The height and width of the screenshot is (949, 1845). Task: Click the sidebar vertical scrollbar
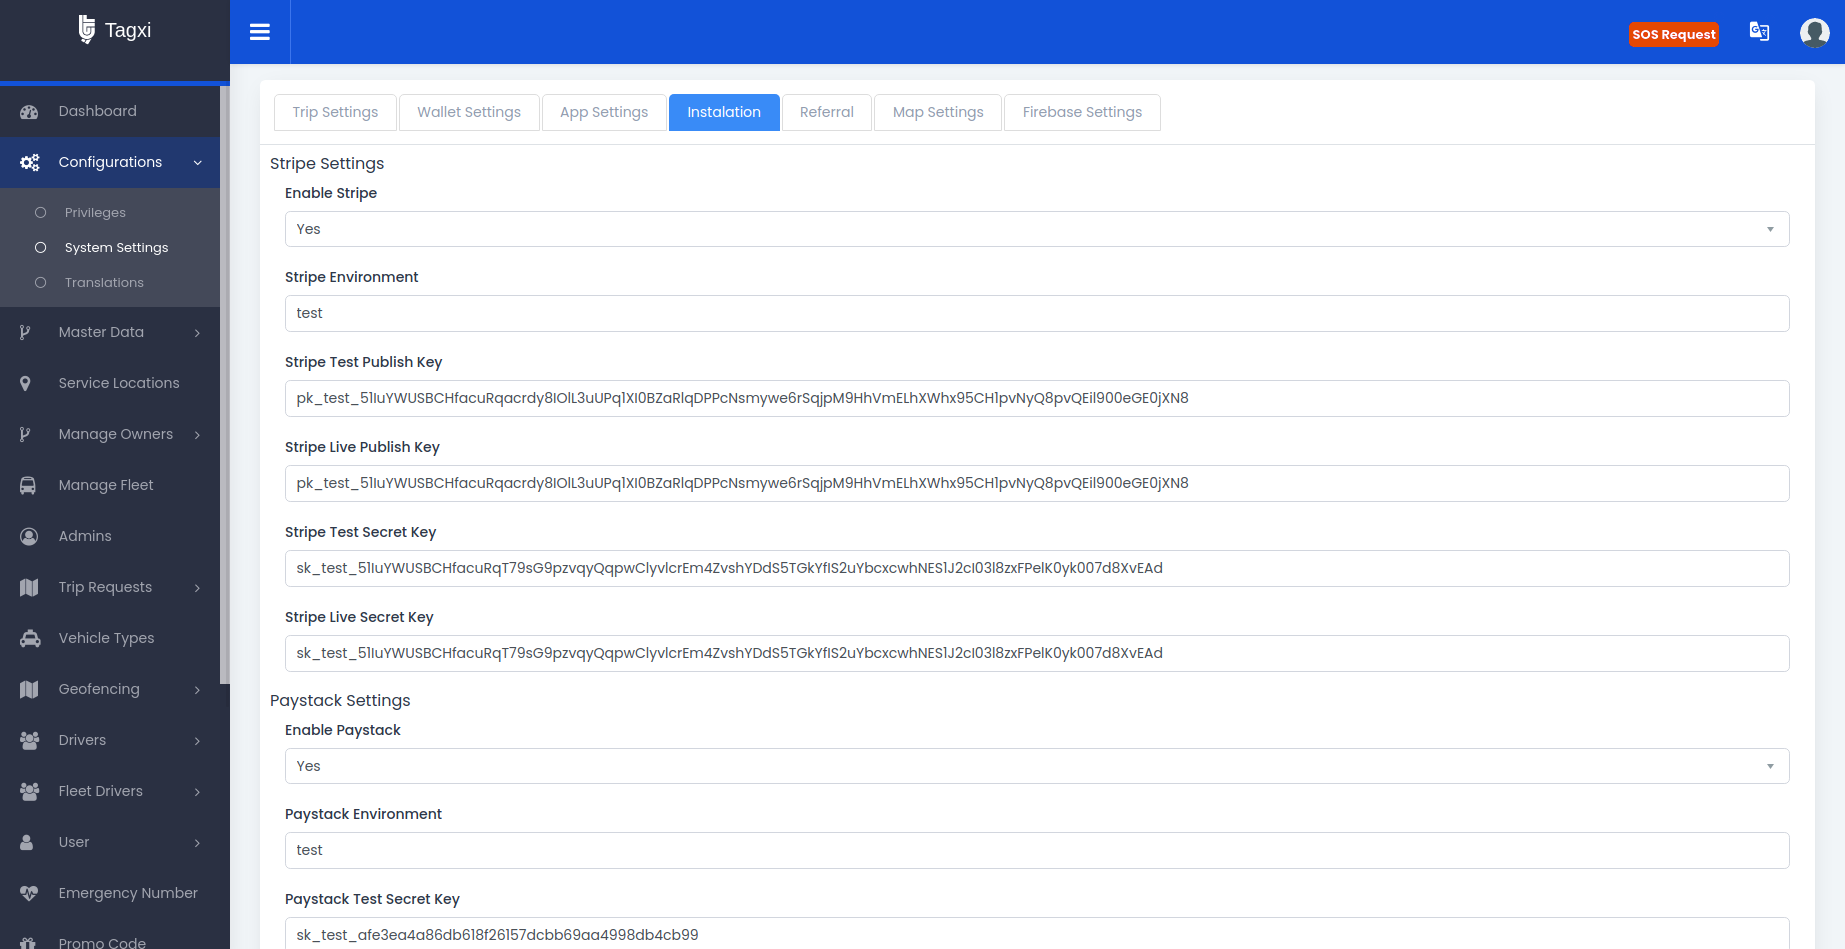[x=225, y=385]
